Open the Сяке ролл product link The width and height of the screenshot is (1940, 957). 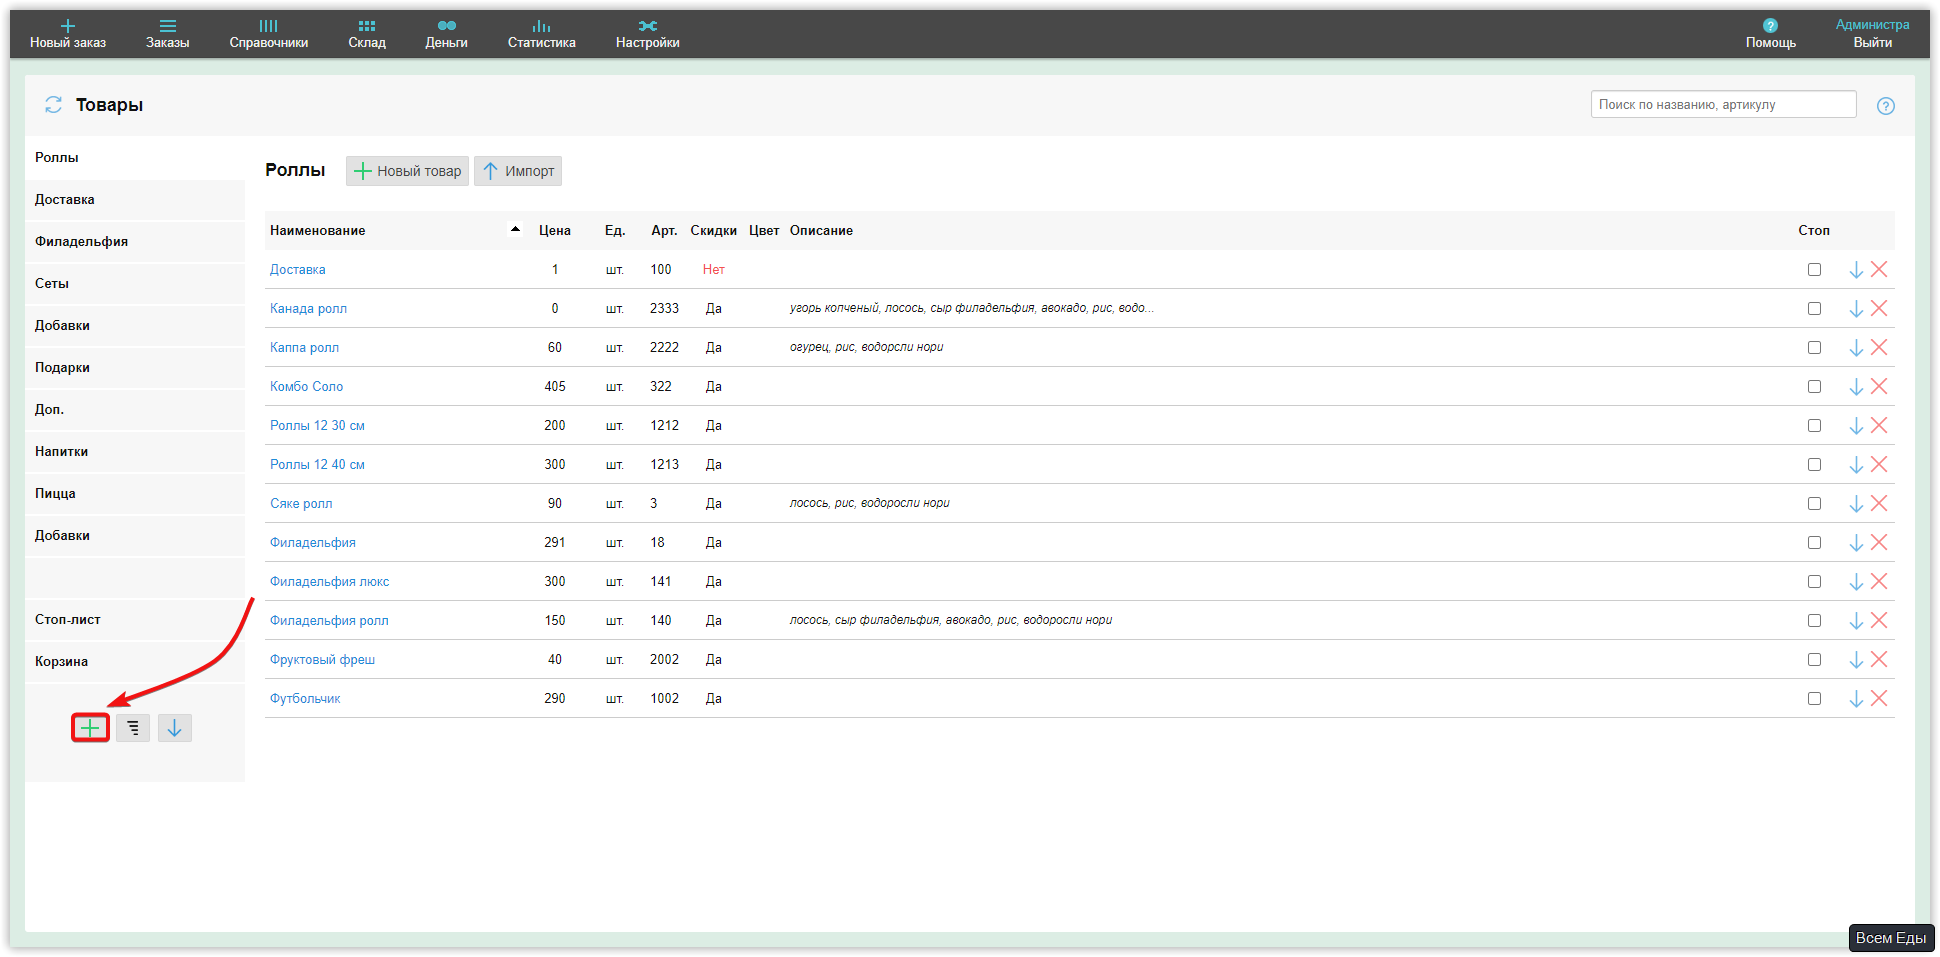tap(301, 503)
